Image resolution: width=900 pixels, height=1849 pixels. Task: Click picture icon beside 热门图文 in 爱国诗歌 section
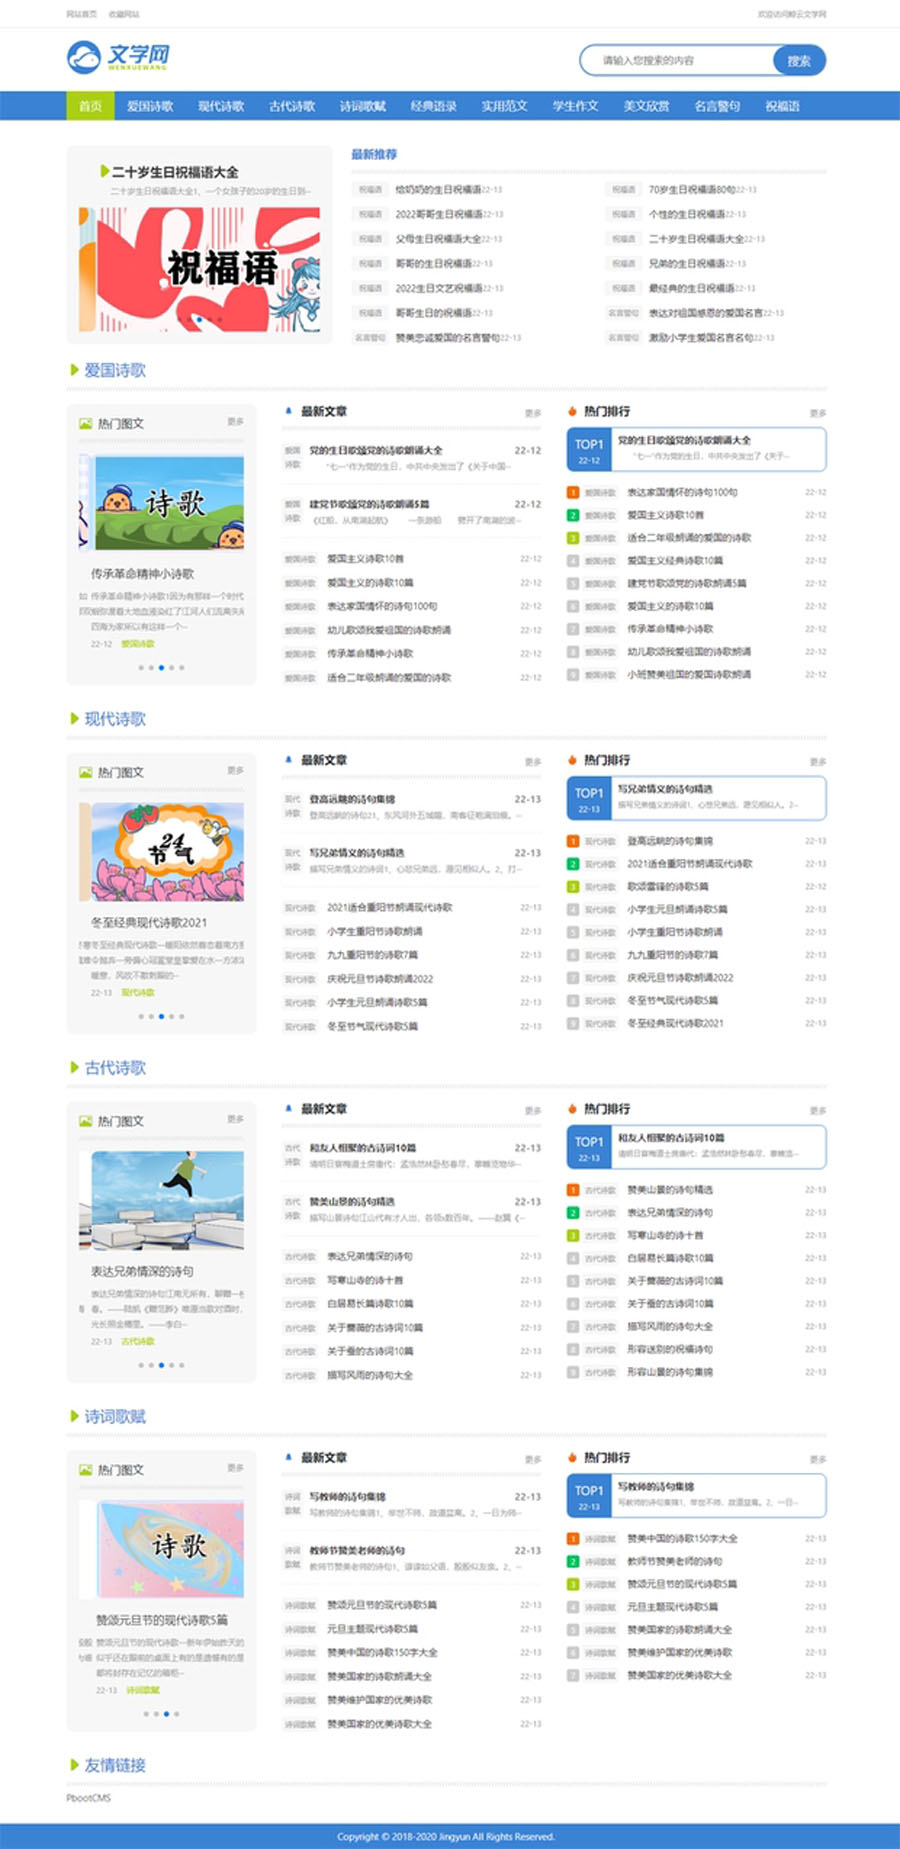pos(85,424)
